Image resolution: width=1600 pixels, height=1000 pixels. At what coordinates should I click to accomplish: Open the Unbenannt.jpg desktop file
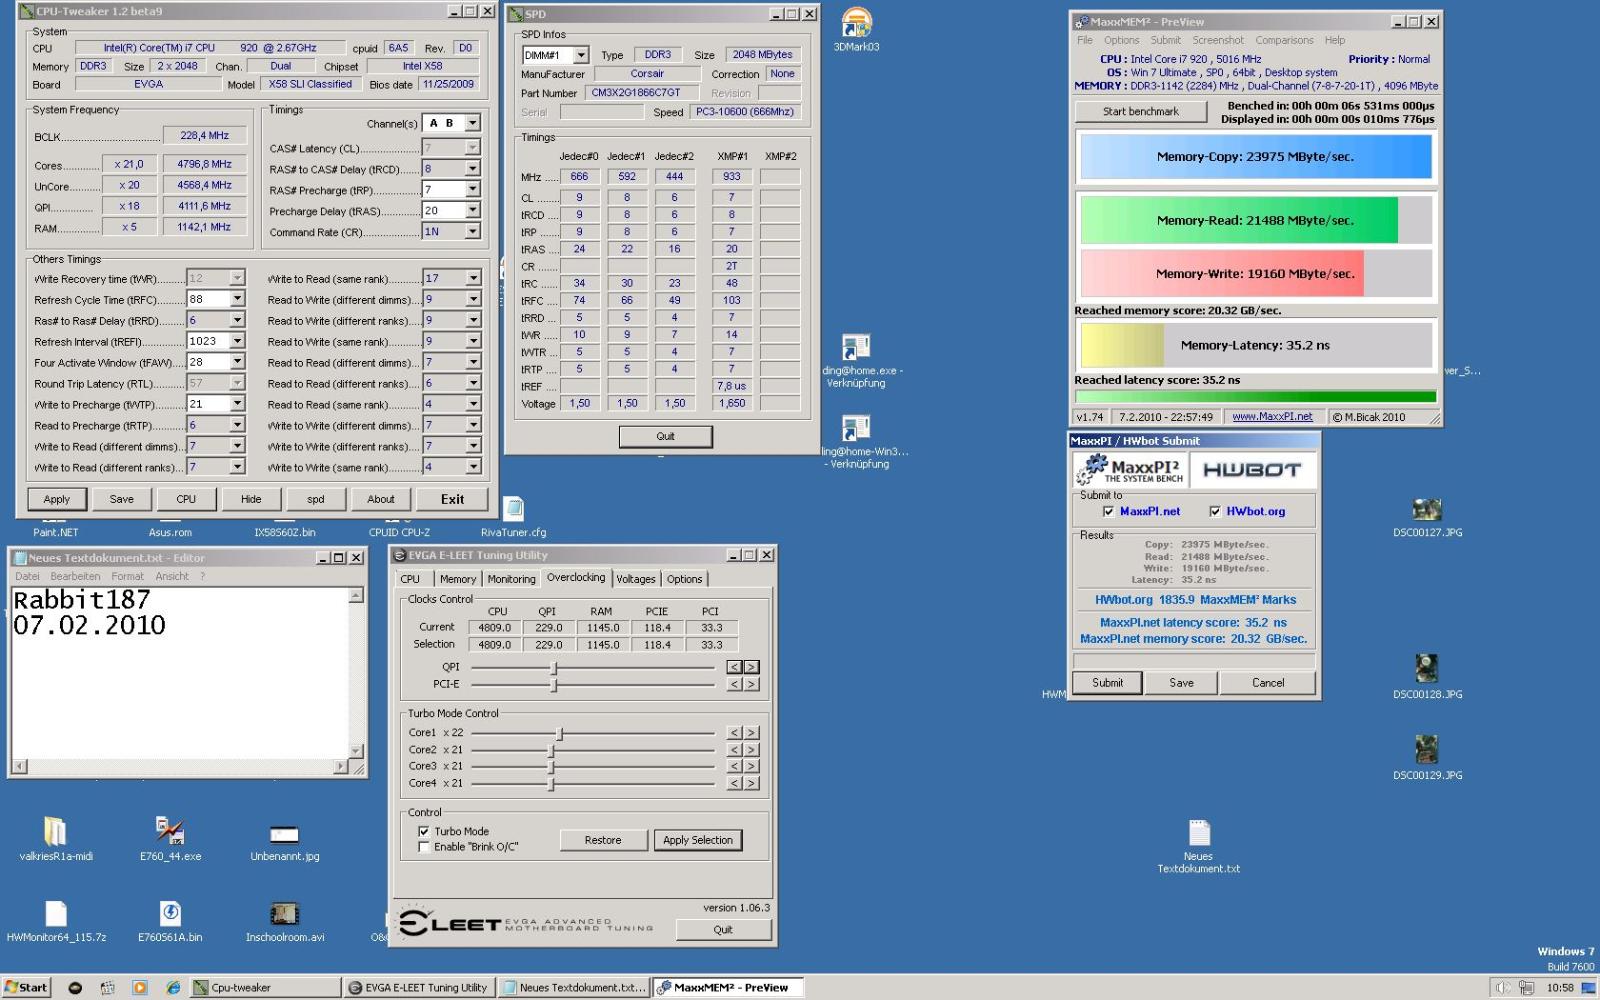tap(284, 834)
